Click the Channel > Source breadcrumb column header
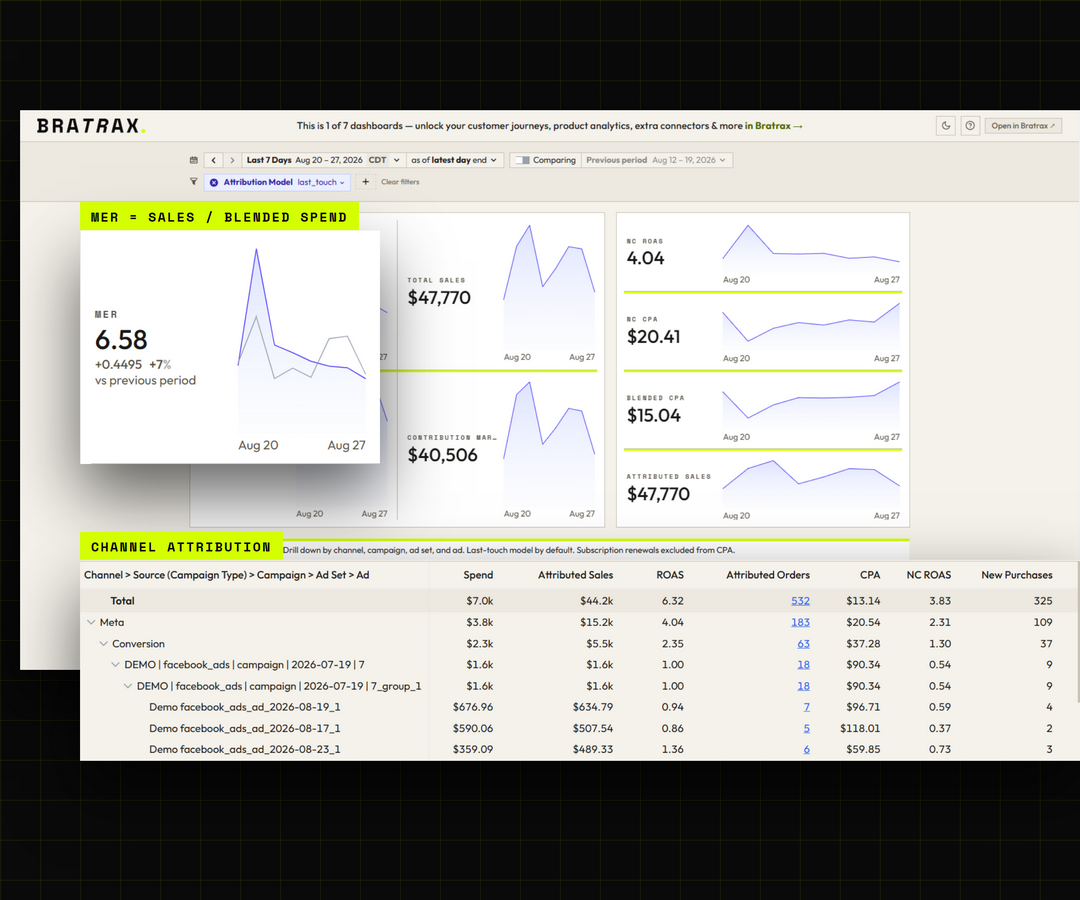 click(227, 575)
